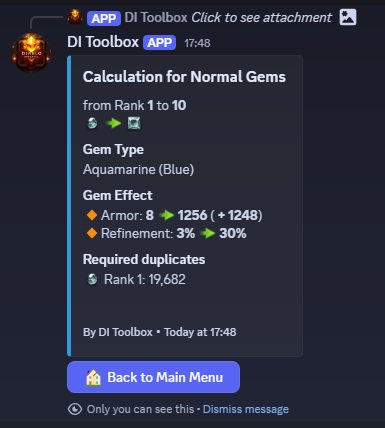
Task: Click 'Click to see attachment' reply text
Action: 261,17
